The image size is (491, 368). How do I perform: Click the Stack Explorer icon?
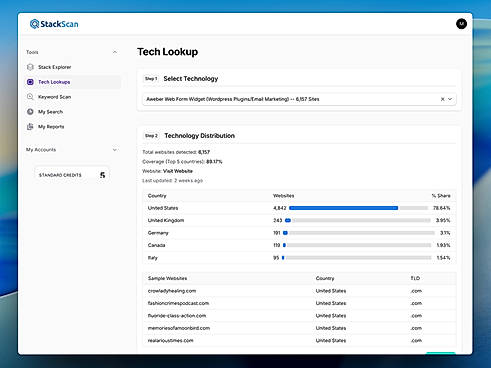tap(30, 67)
